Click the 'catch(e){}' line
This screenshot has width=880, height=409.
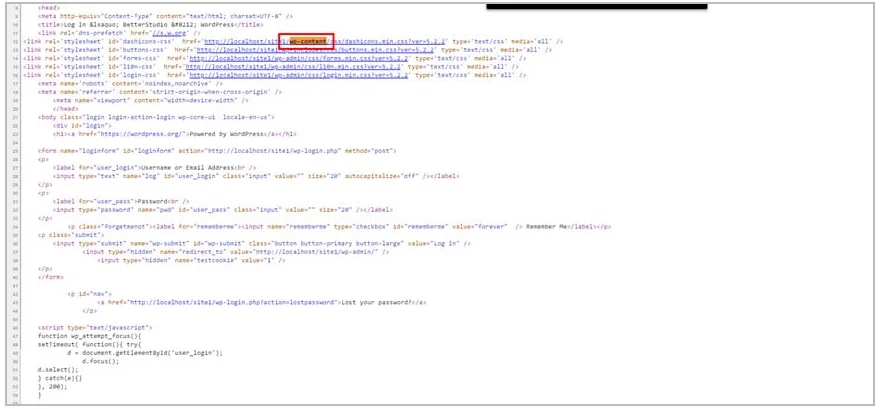coord(62,378)
